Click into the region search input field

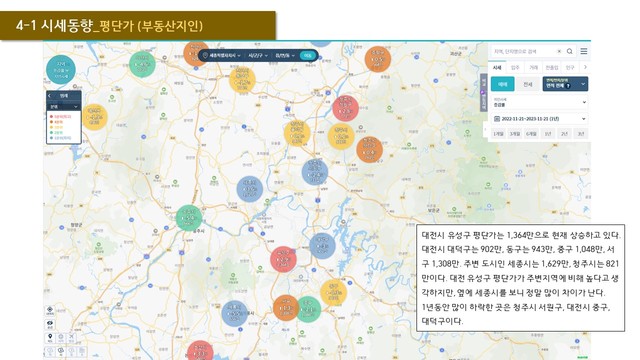tap(524, 51)
